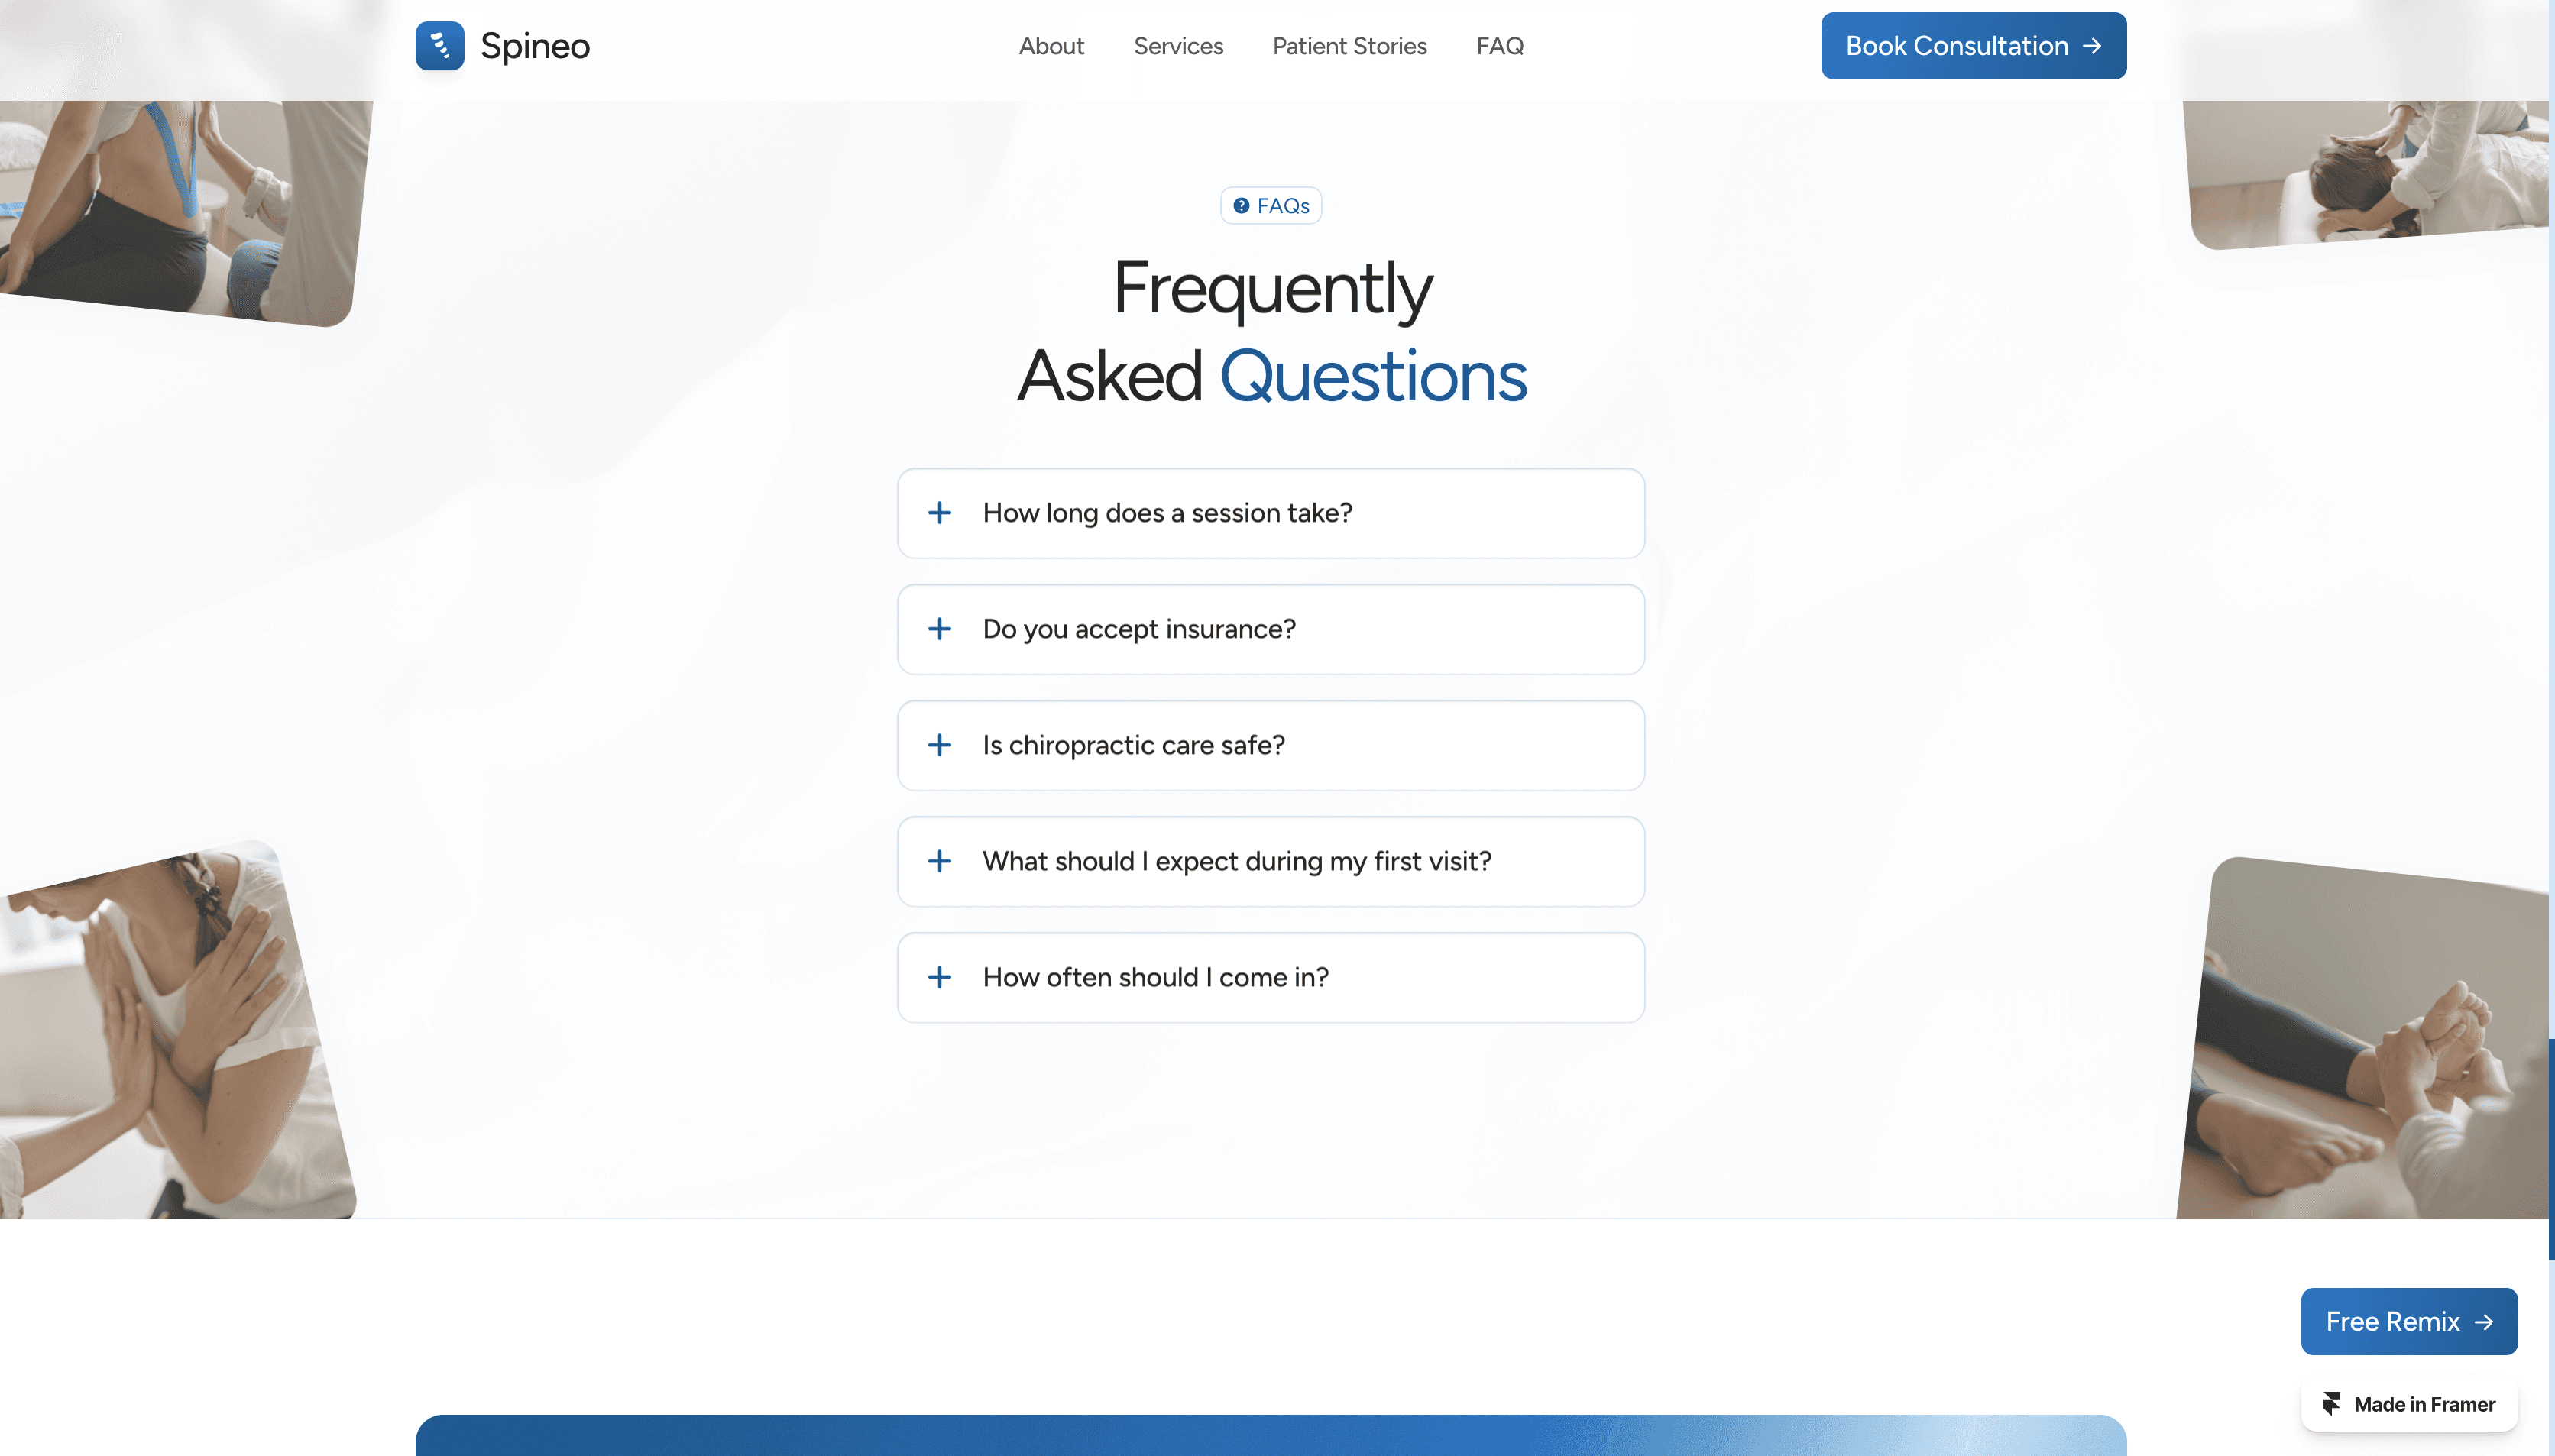
Task: Go to Services in navigation
Action: coord(1178,46)
